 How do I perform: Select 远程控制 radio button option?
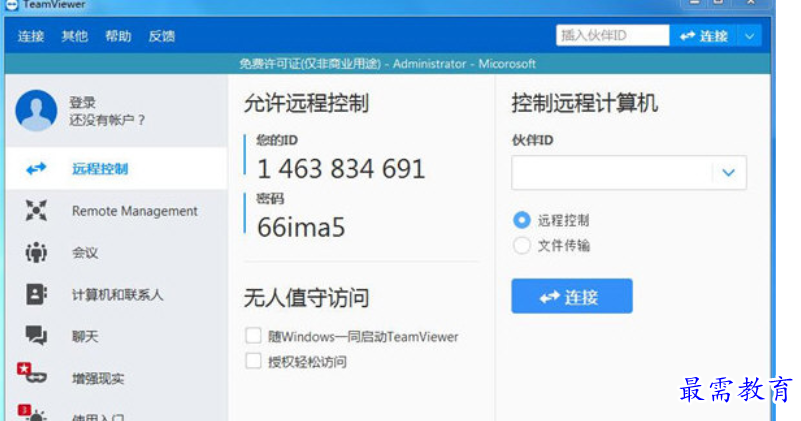(x=522, y=220)
